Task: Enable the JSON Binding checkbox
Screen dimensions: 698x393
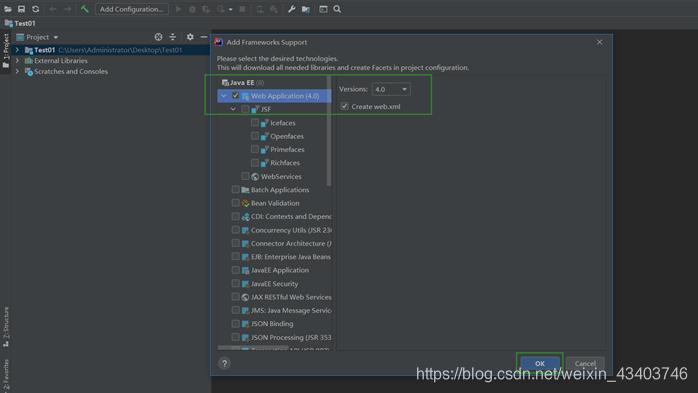Action: (x=235, y=324)
